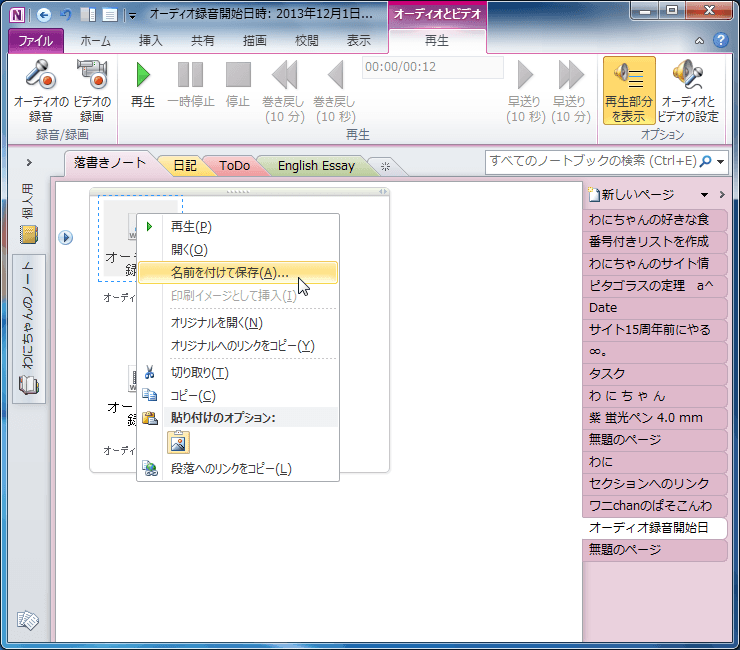
Task: Open オーディオとビデオの設定
Action: click(x=688, y=91)
